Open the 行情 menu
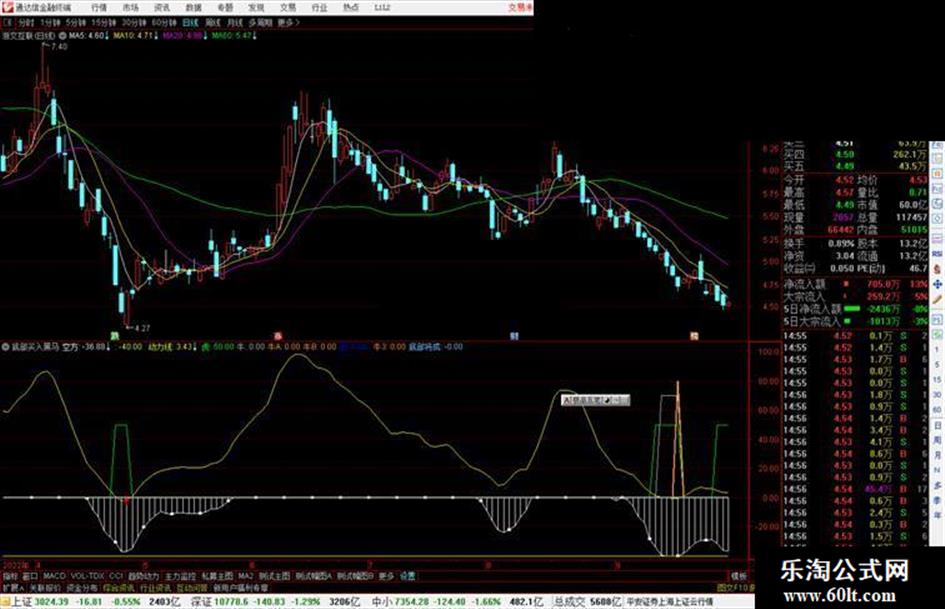 coord(99,7)
